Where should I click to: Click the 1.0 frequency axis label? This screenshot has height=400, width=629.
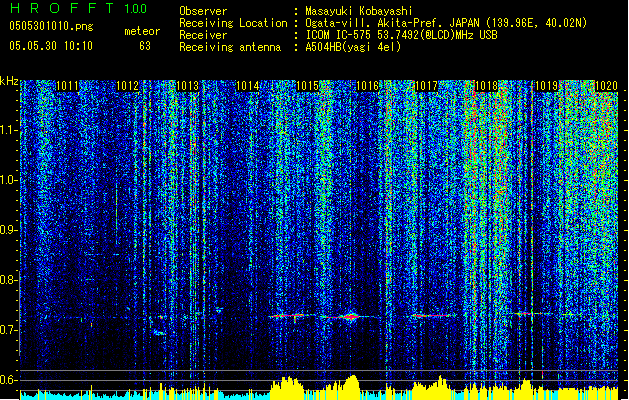9,180
